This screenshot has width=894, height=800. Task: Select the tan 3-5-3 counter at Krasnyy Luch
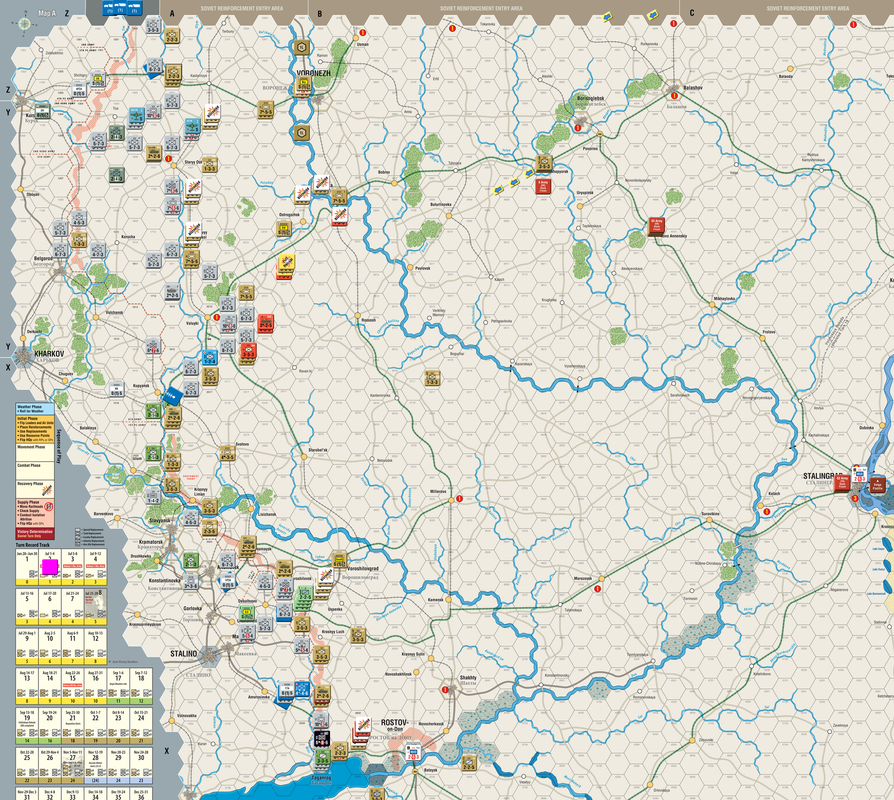[x=357, y=636]
